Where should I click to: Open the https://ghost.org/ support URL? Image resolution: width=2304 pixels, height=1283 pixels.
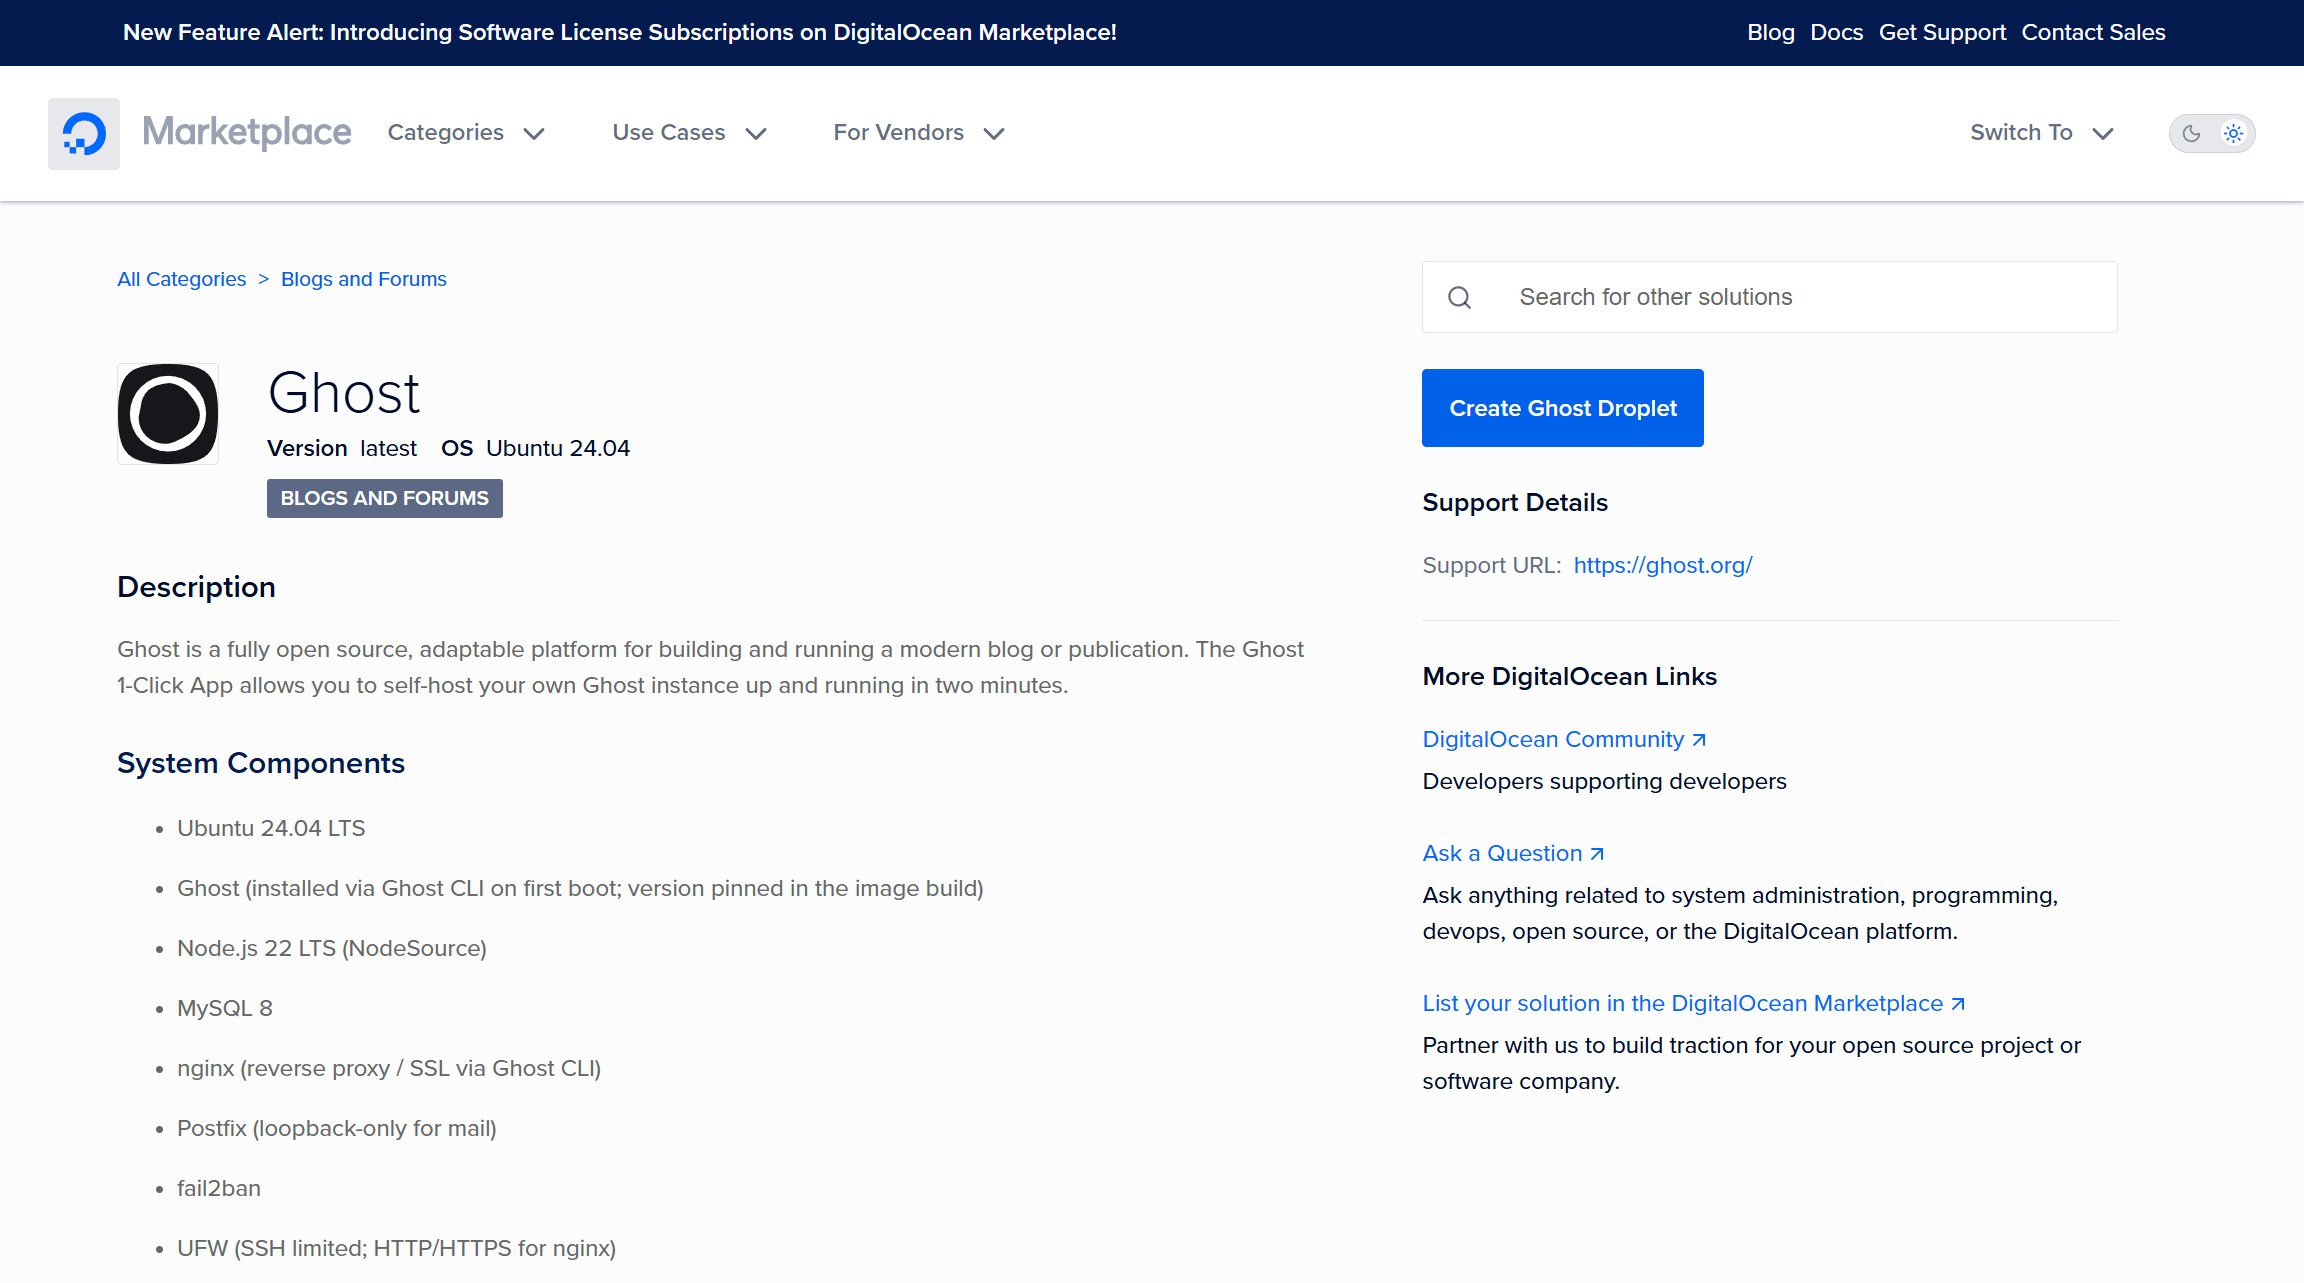[x=1663, y=565]
